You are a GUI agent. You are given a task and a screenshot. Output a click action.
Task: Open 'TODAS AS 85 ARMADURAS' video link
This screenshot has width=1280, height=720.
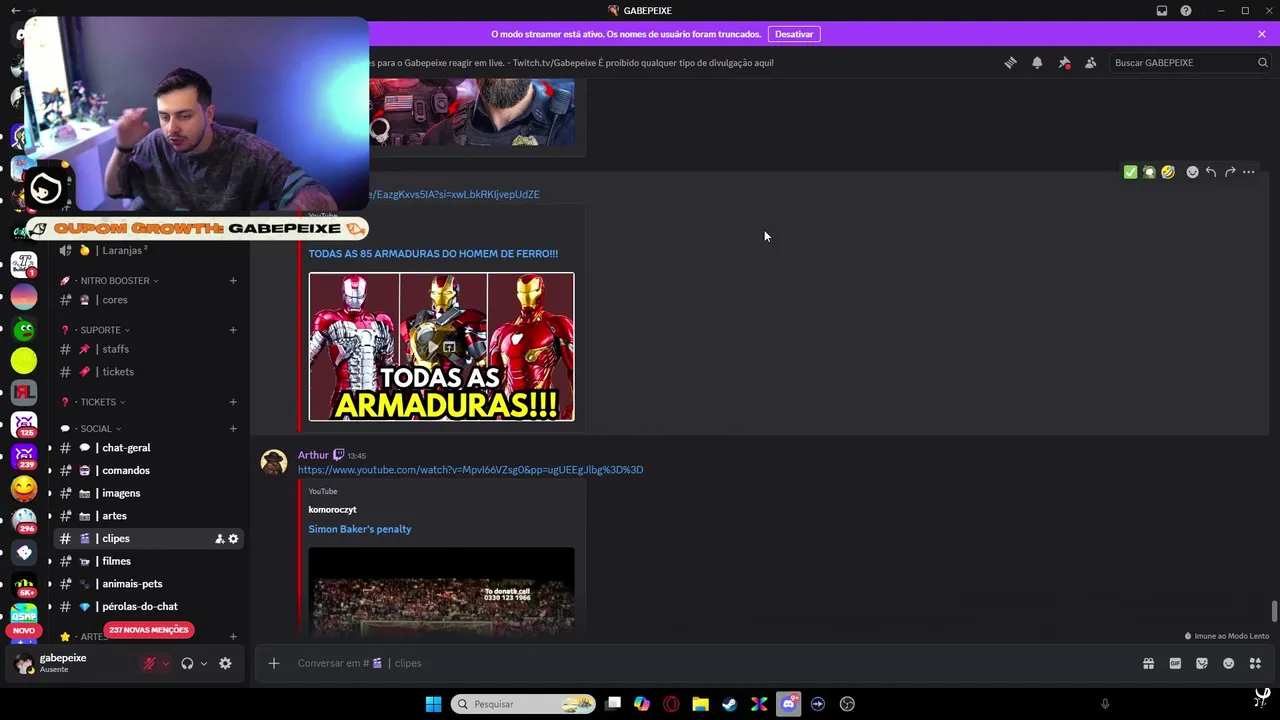click(x=433, y=254)
